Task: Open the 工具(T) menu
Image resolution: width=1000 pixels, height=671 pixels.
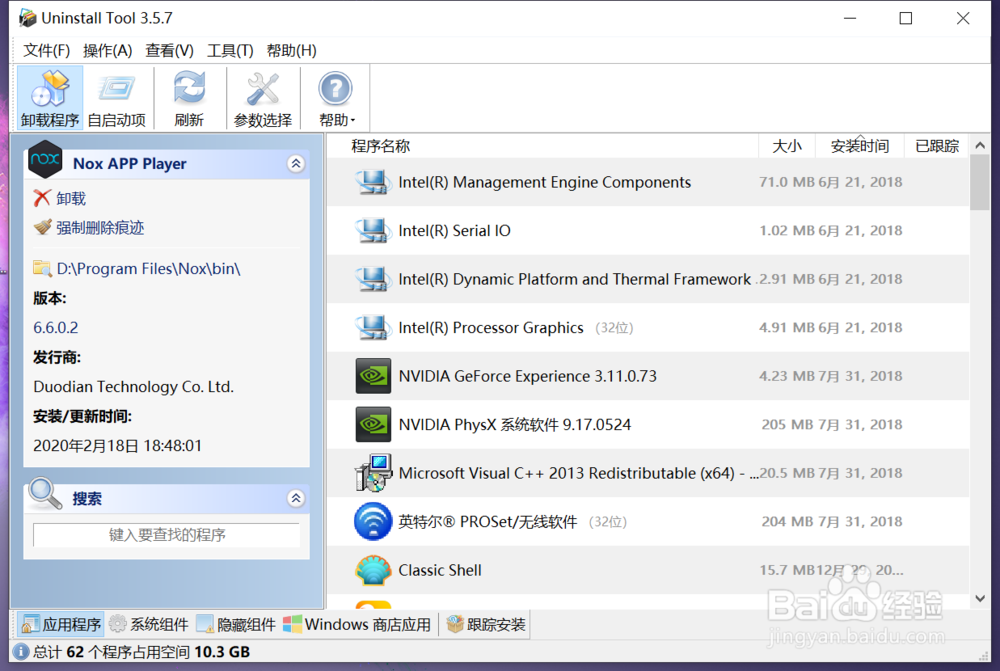Action: coord(230,50)
